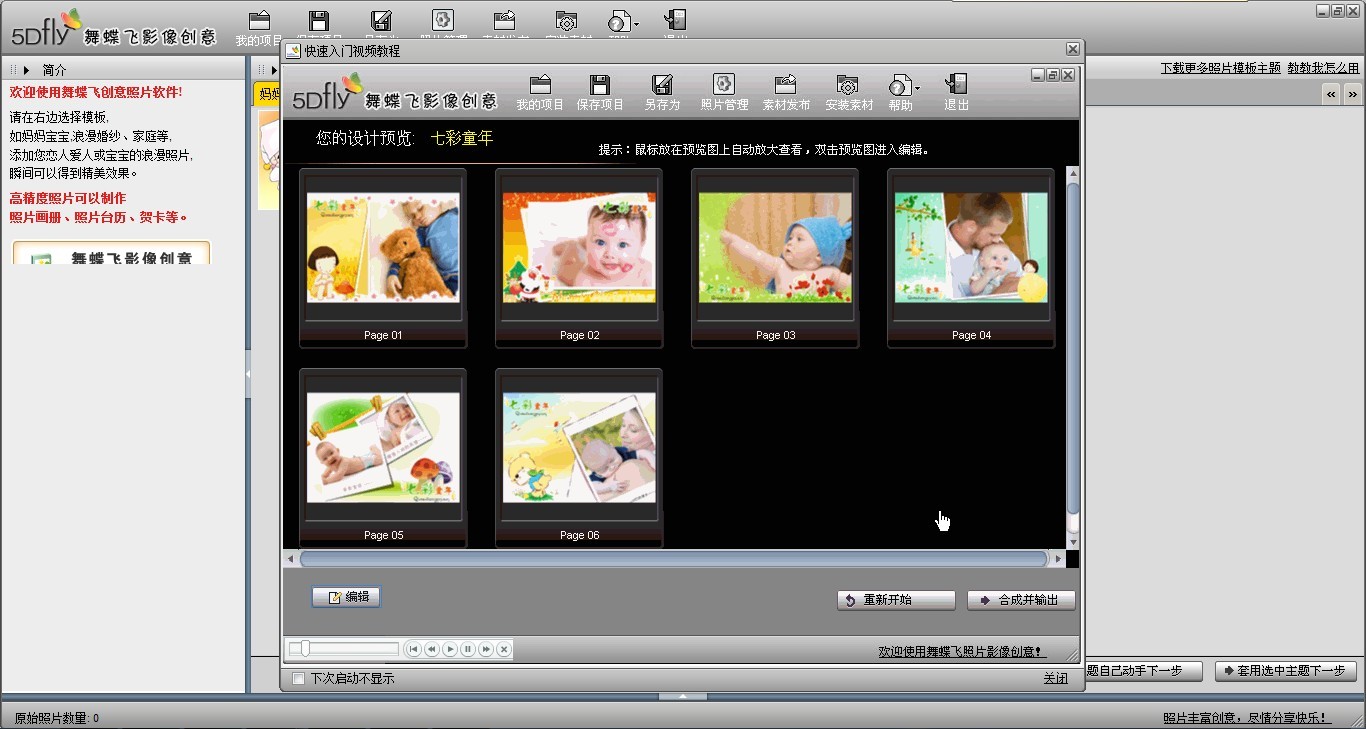Click the 素材发布 icon in the tutorial video

click(x=786, y=91)
